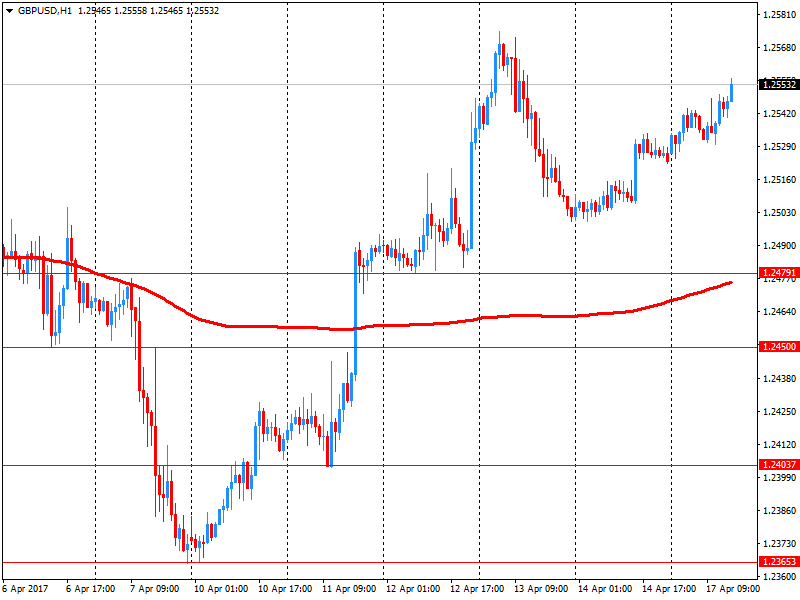Click the 6 Apr 17:00 time axis label
The height and width of the screenshot is (600, 800).
91,589
